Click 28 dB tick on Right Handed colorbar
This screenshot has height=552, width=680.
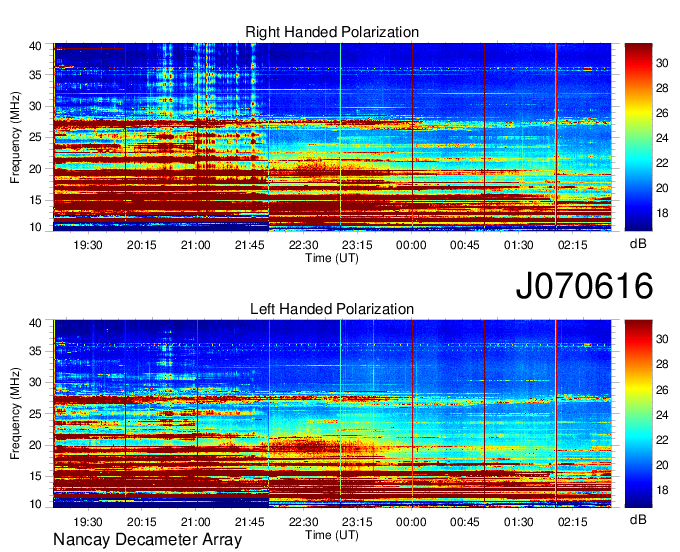[662, 88]
